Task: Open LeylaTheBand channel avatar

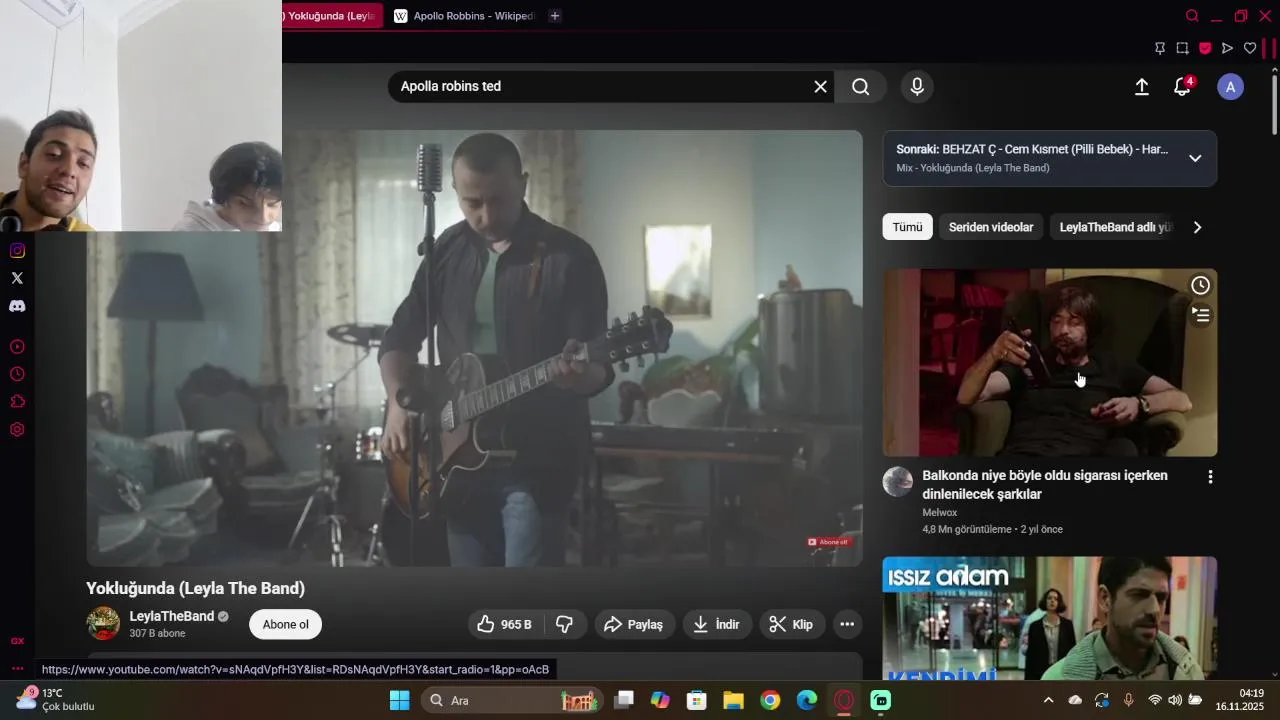Action: coord(103,624)
